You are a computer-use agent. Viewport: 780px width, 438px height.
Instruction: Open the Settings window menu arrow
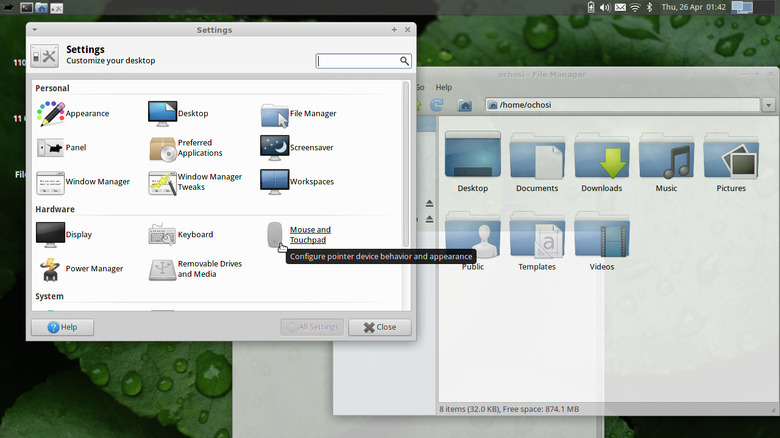37,30
